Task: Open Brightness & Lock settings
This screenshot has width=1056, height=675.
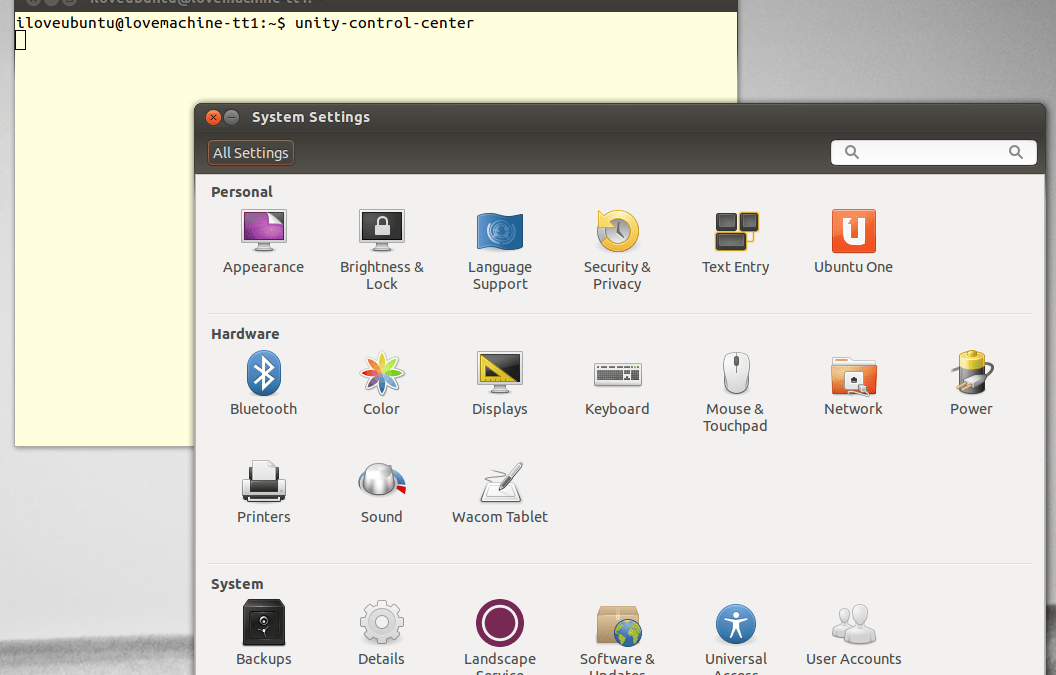Action: pos(381,249)
